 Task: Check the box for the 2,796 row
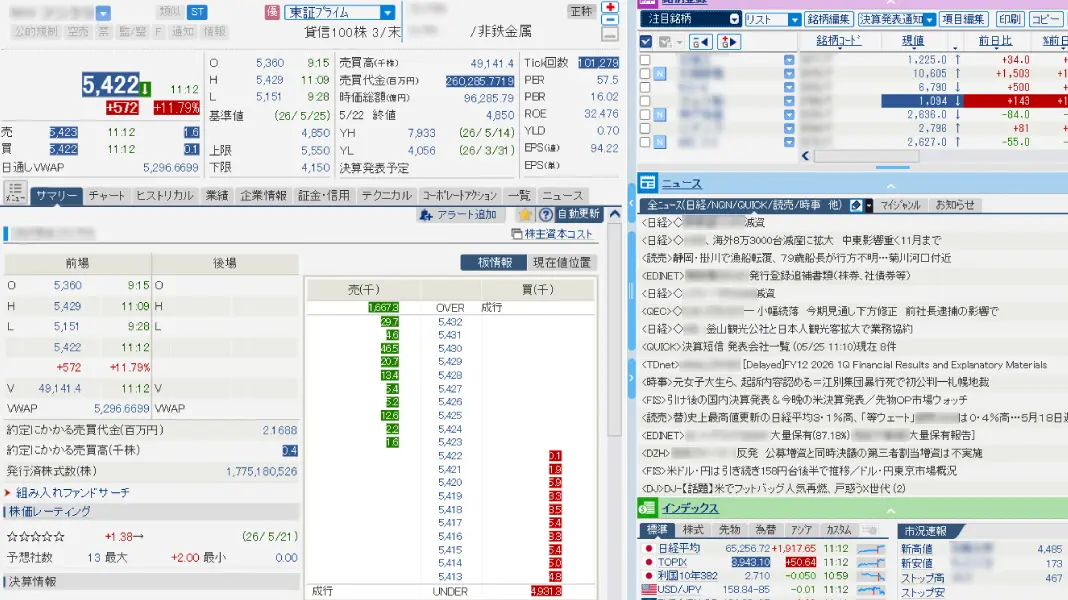(x=645, y=128)
